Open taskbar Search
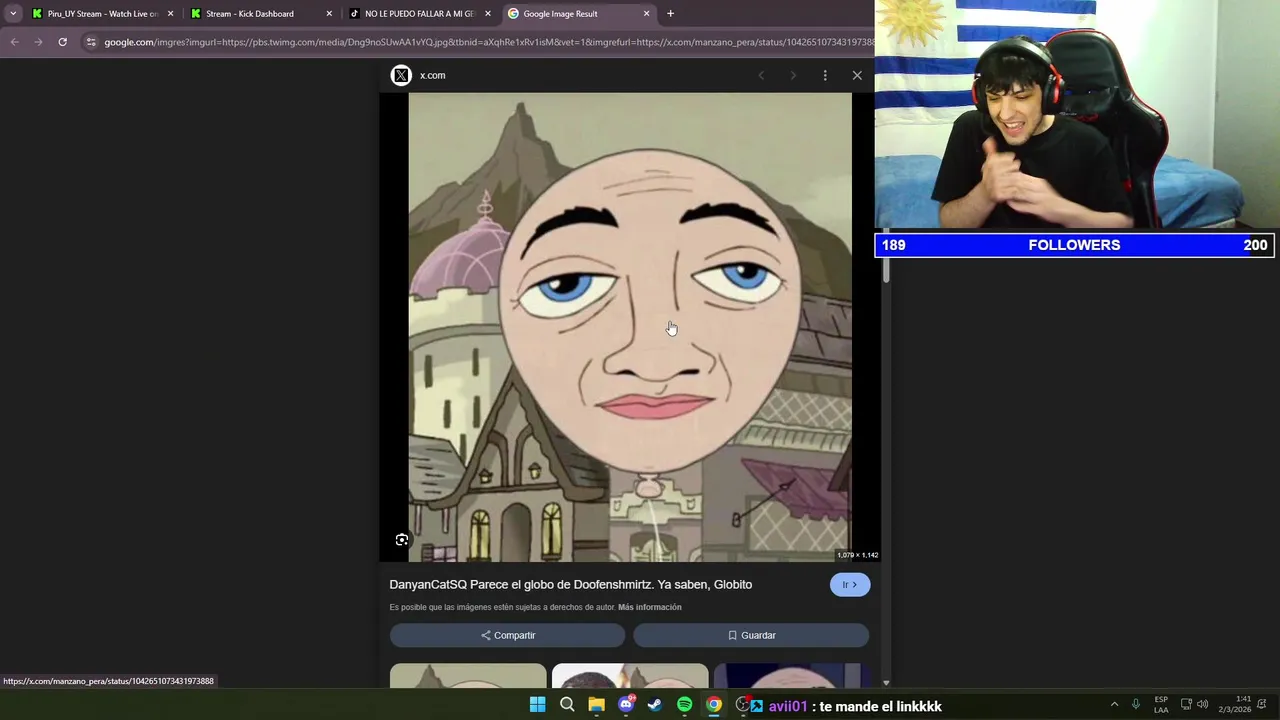 (x=567, y=705)
